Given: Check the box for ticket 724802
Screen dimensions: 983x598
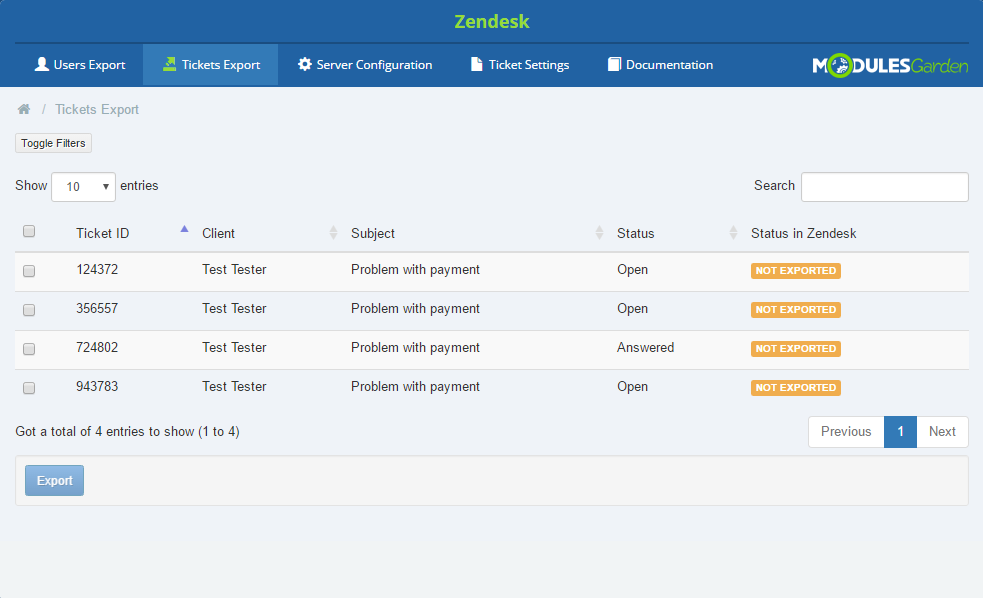Looking at the screenshot, I should pyautogui.click(x=29, y=349).
